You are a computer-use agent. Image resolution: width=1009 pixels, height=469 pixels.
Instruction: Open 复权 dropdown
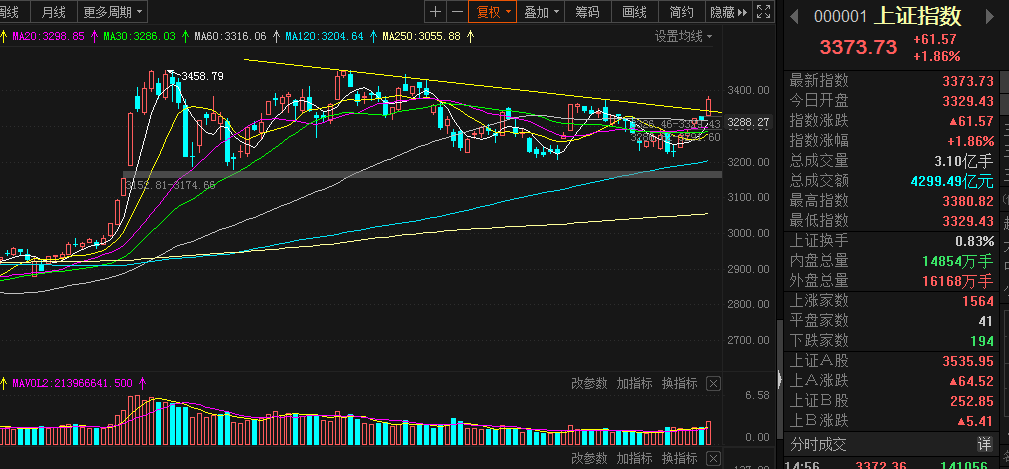[493, 12]
